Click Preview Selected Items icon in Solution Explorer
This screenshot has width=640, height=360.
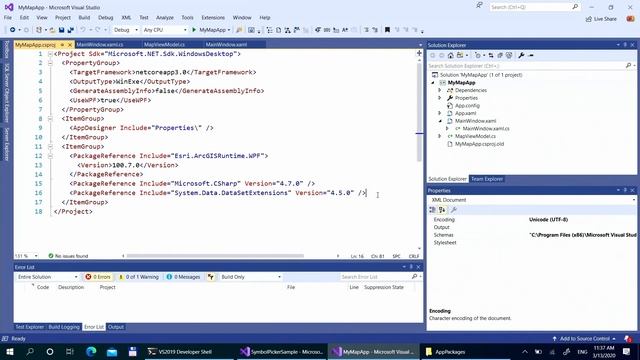point(531,55)
